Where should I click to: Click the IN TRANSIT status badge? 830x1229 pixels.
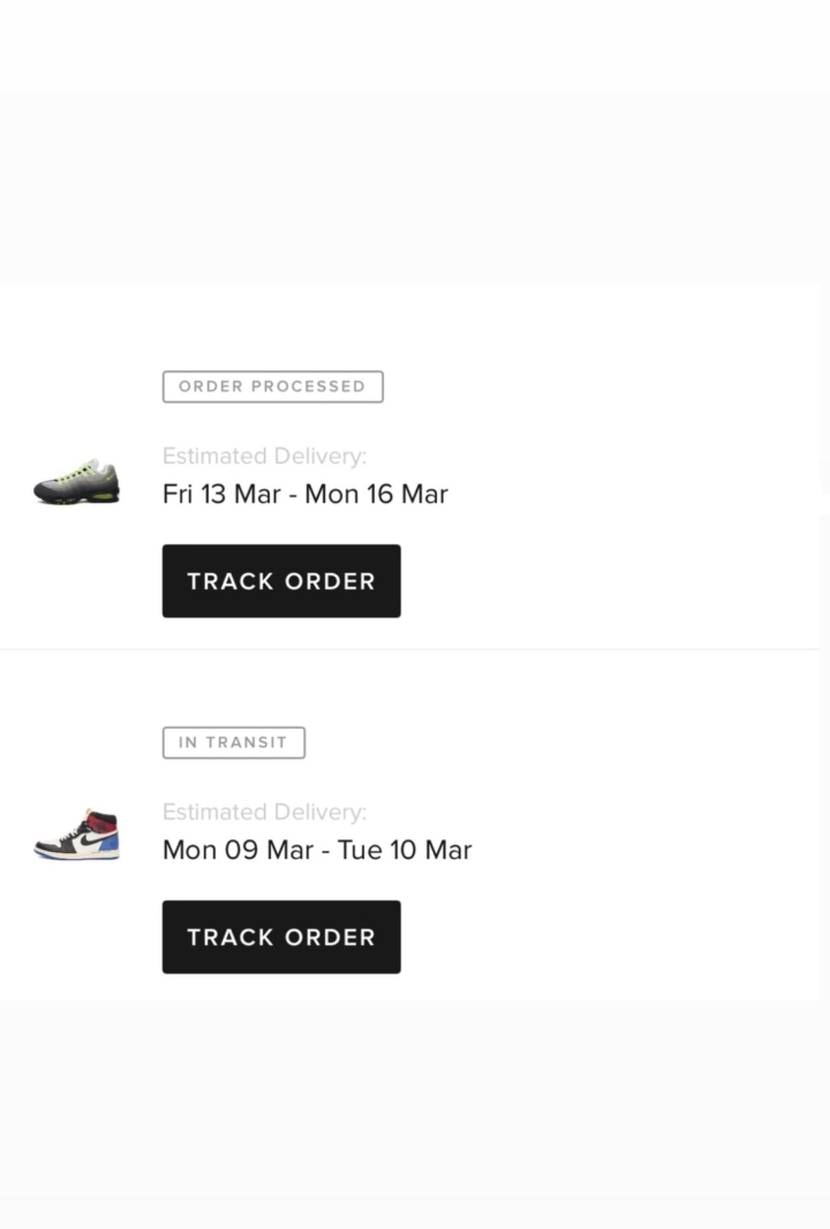click(x=233, y=743)
